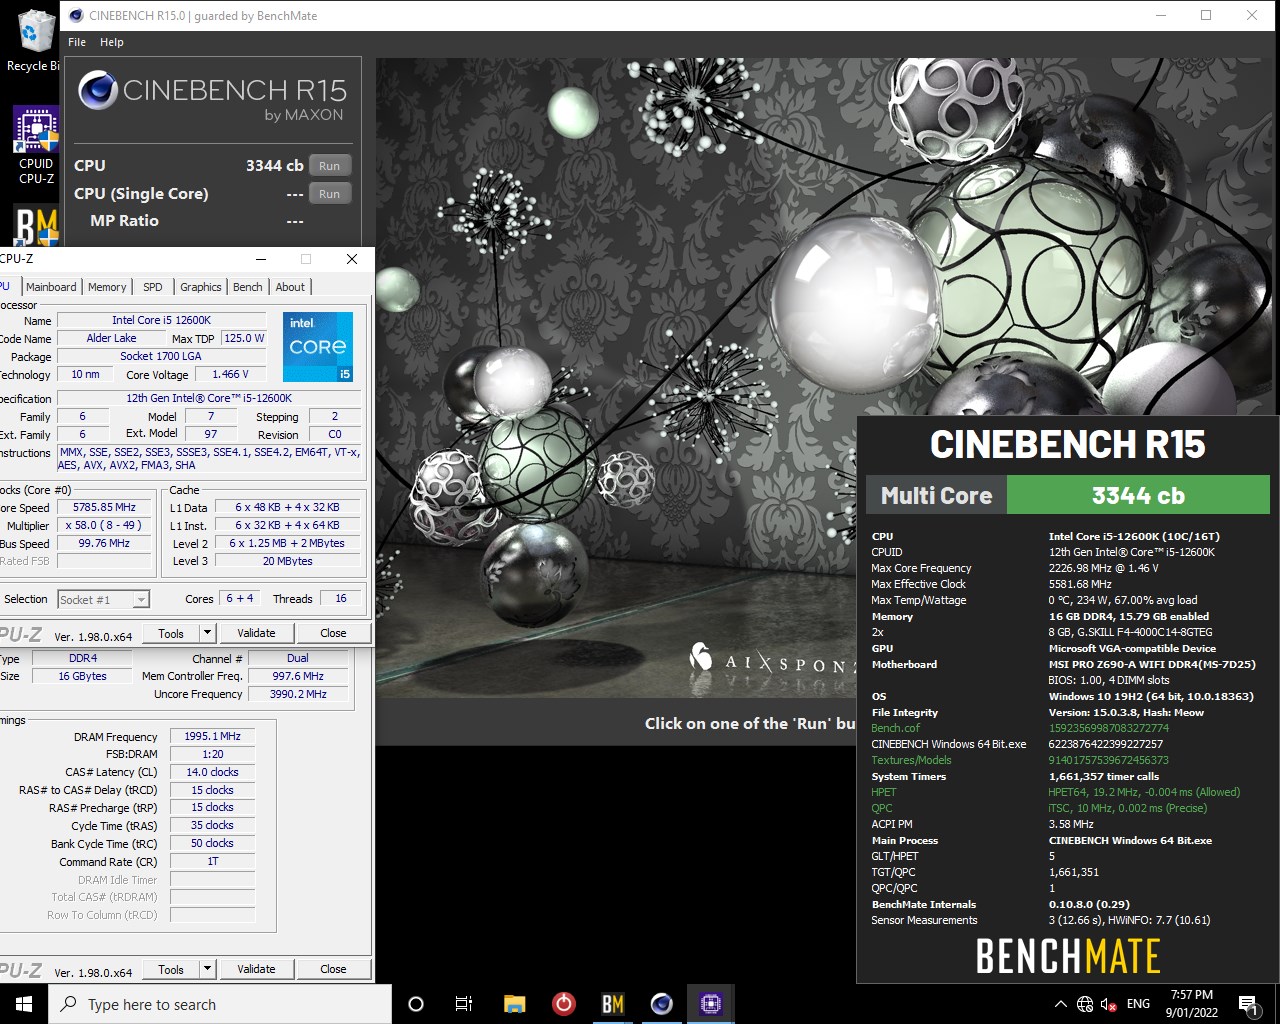Click the Multiplier value 'x 58.0 (8 - 49)'
Screen dimensions: 1280x1024
[x=104, y=525]
